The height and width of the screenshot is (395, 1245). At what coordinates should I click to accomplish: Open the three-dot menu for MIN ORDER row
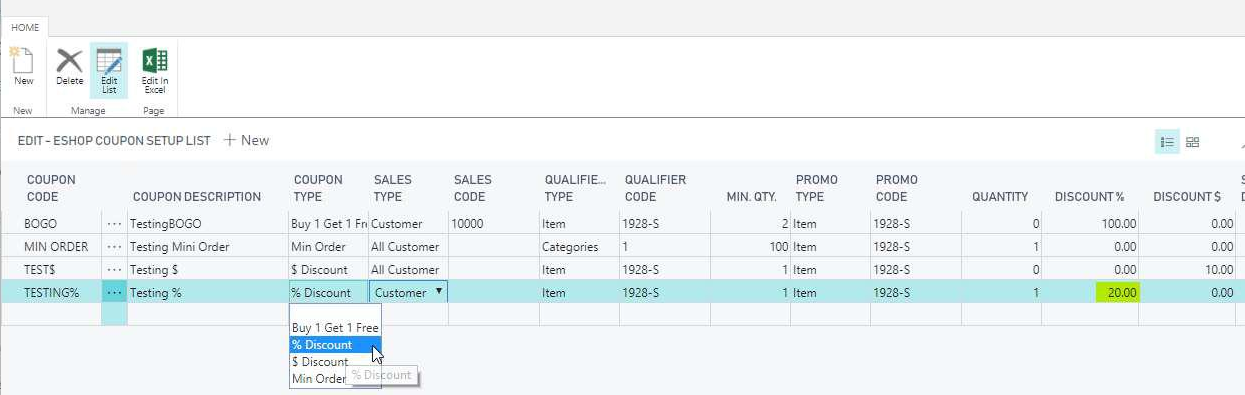pos(114,247)
